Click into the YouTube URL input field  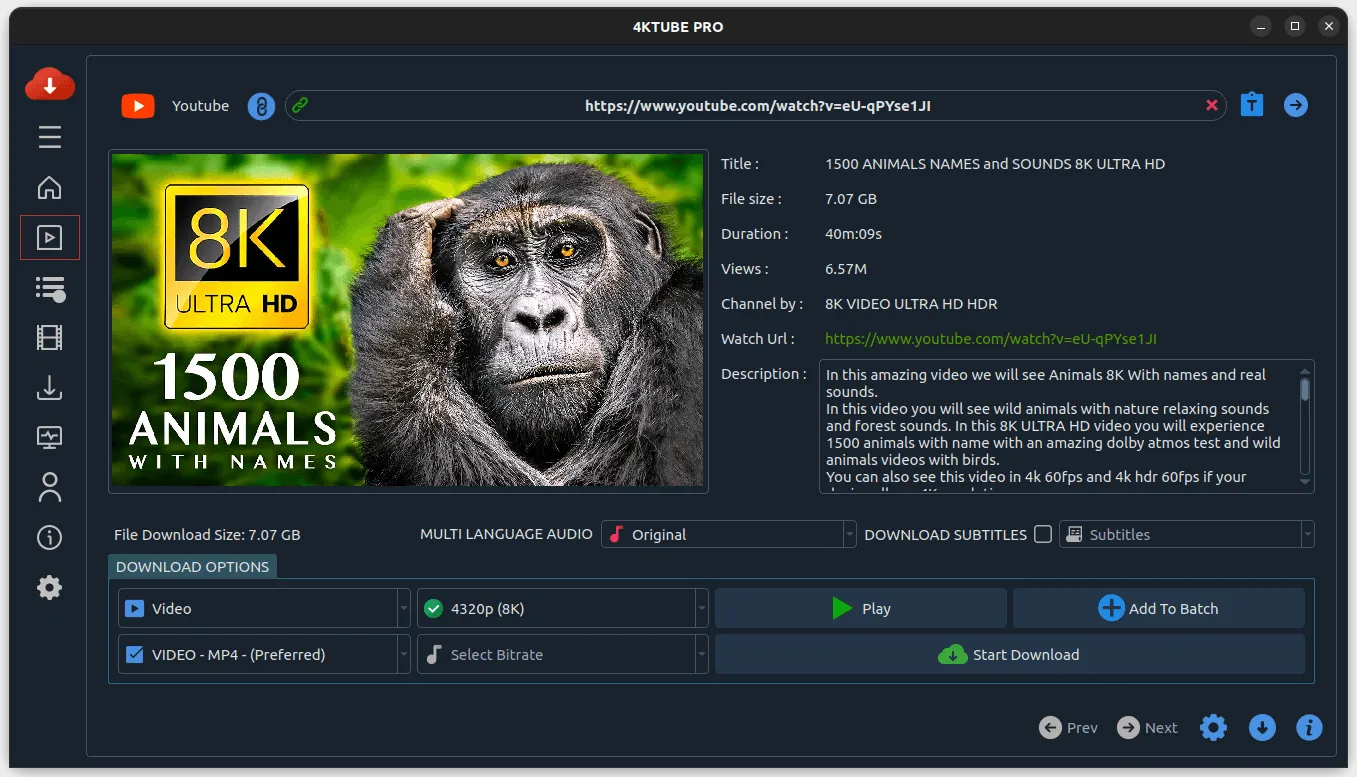(x=757, y=105)
